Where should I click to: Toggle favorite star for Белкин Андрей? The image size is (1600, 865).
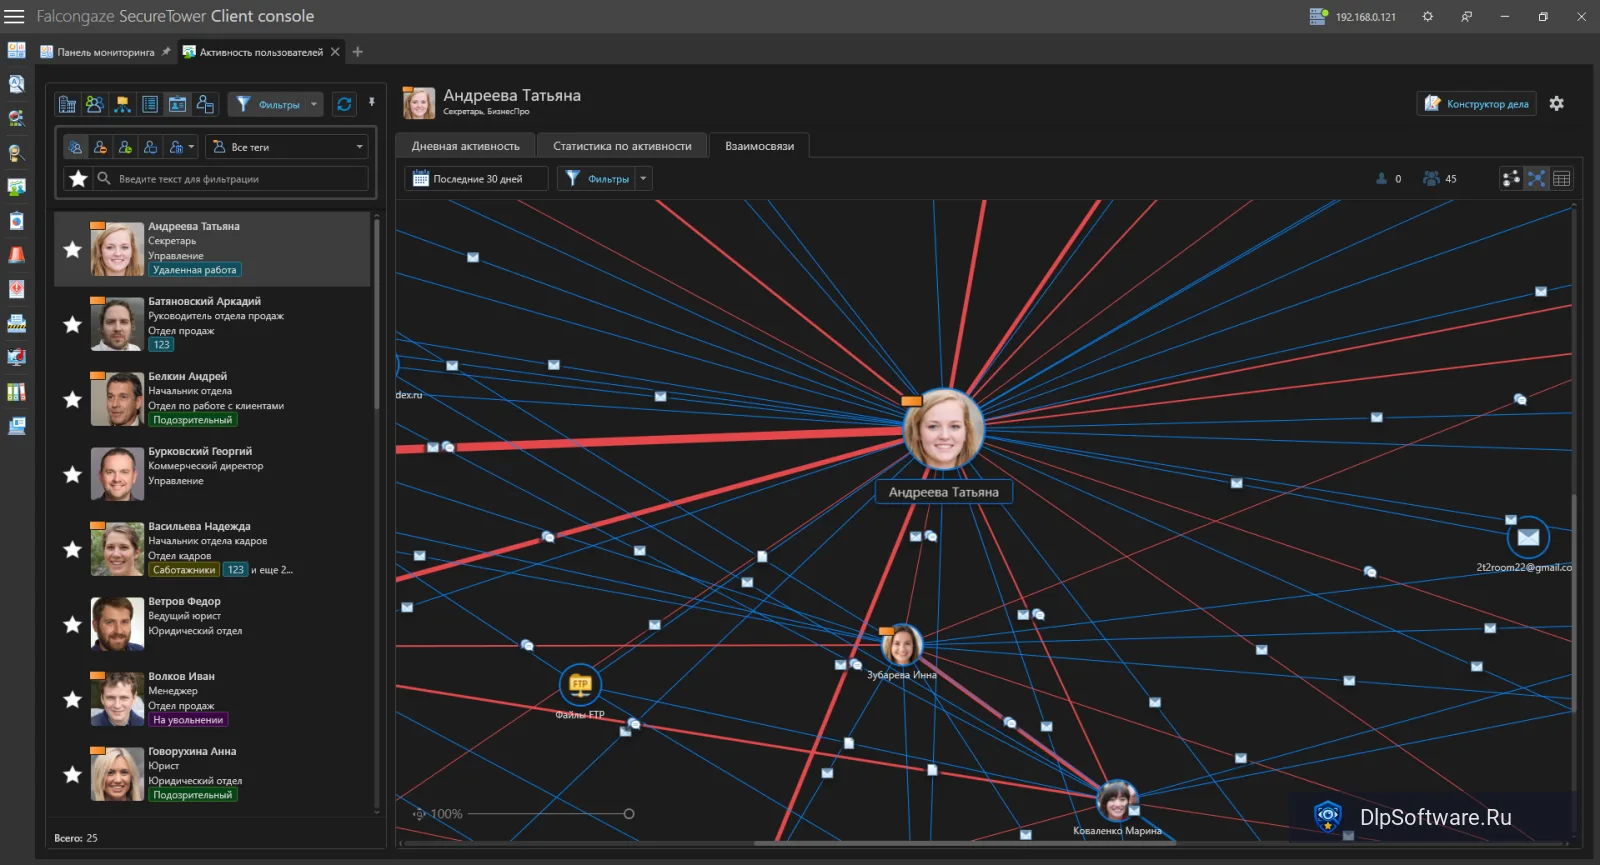coord(72,399)
